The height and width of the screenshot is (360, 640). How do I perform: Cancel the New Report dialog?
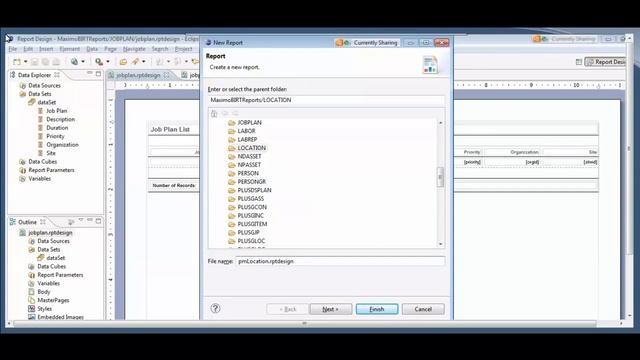click(x=423, y=309)
